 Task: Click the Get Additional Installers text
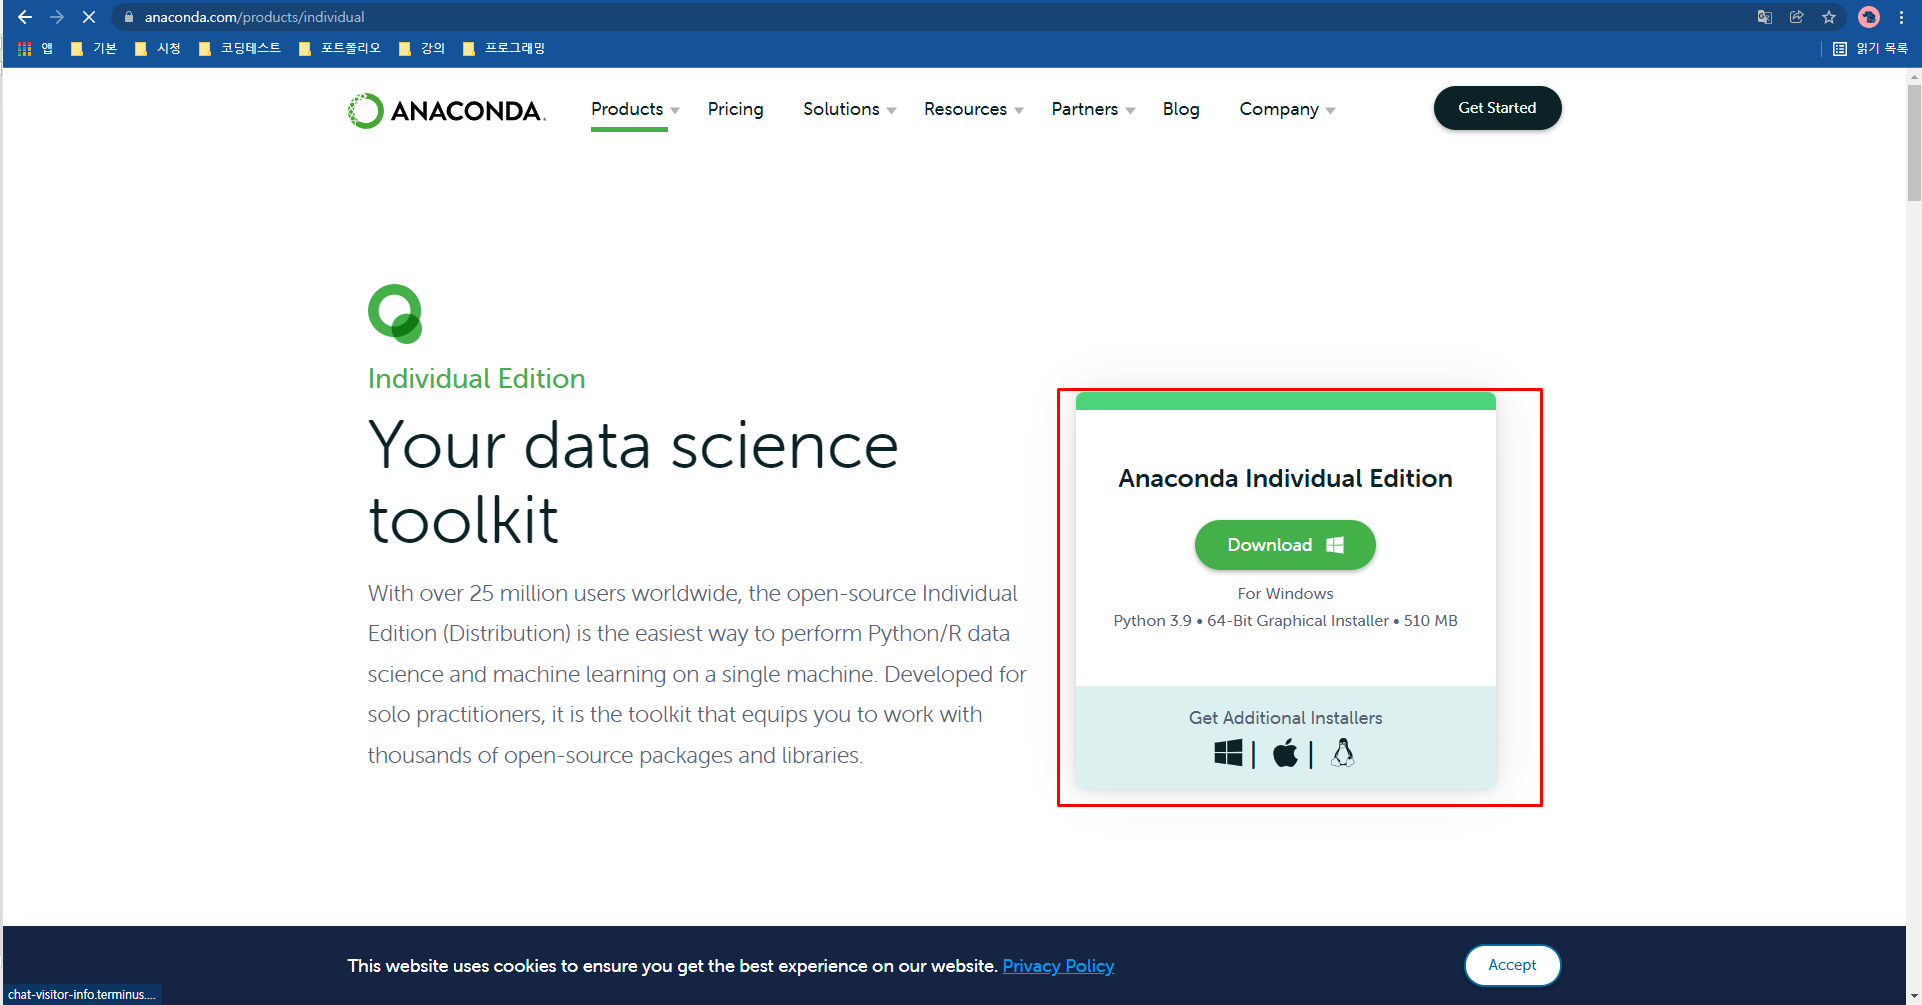point(1285,718)
